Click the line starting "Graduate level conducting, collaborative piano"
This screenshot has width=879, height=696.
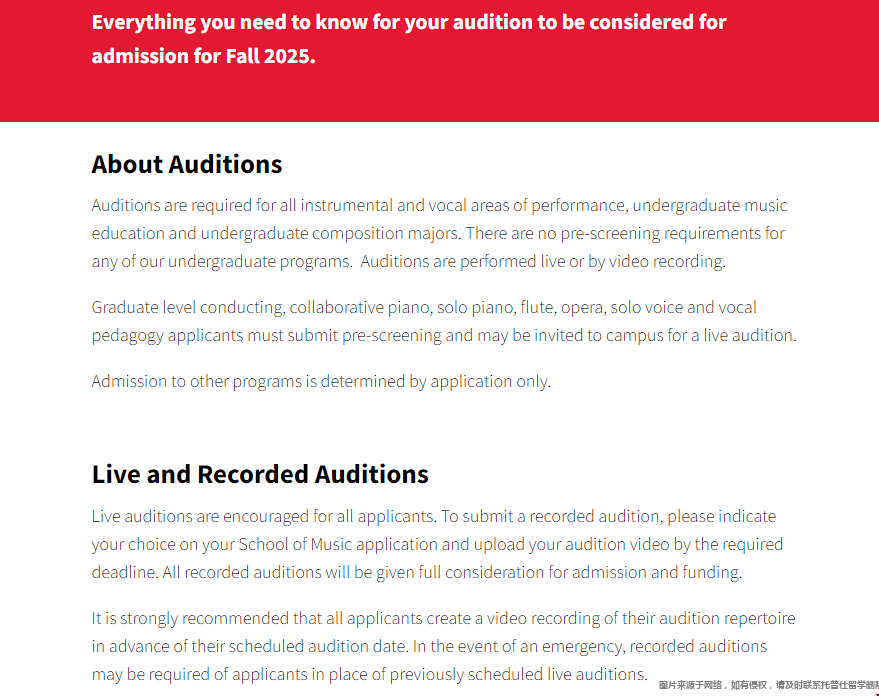click(x=424, y=308)
